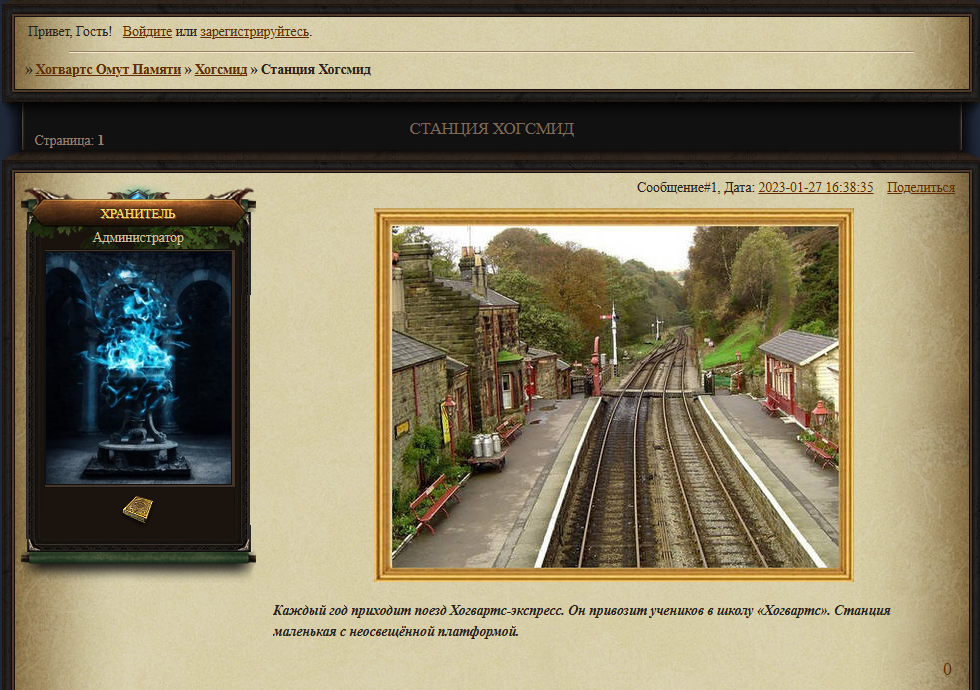
Task: Click the Администратор role label
Action: [x=138, y=238]
